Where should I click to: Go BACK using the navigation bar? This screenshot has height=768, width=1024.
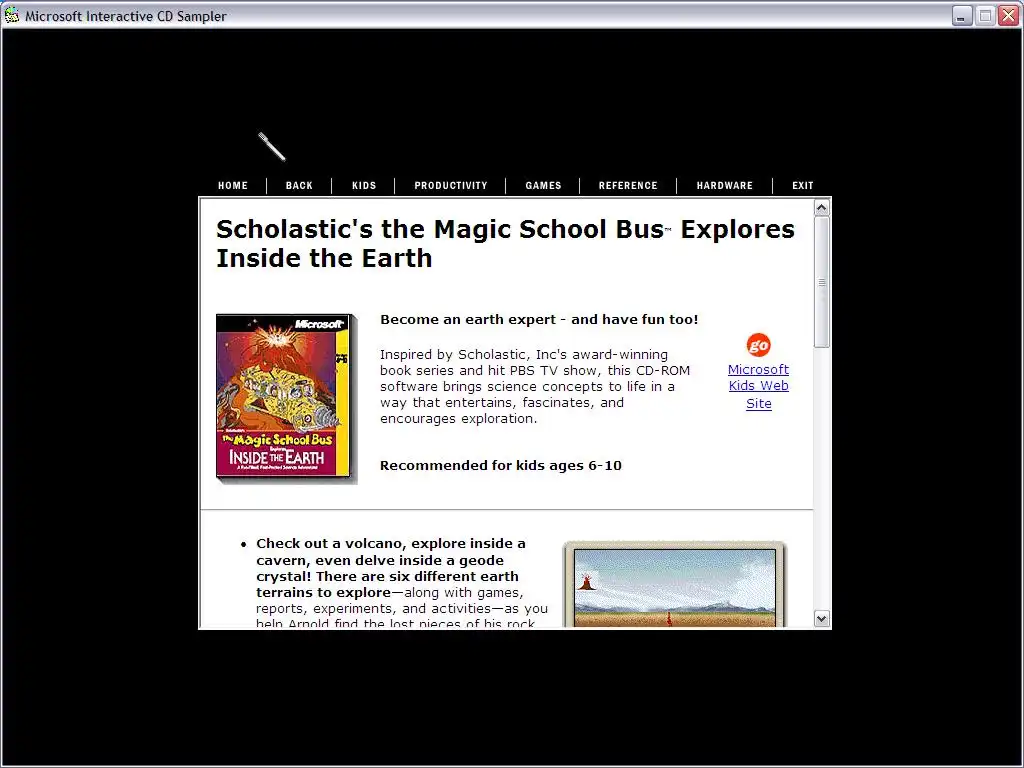[299, 185]
